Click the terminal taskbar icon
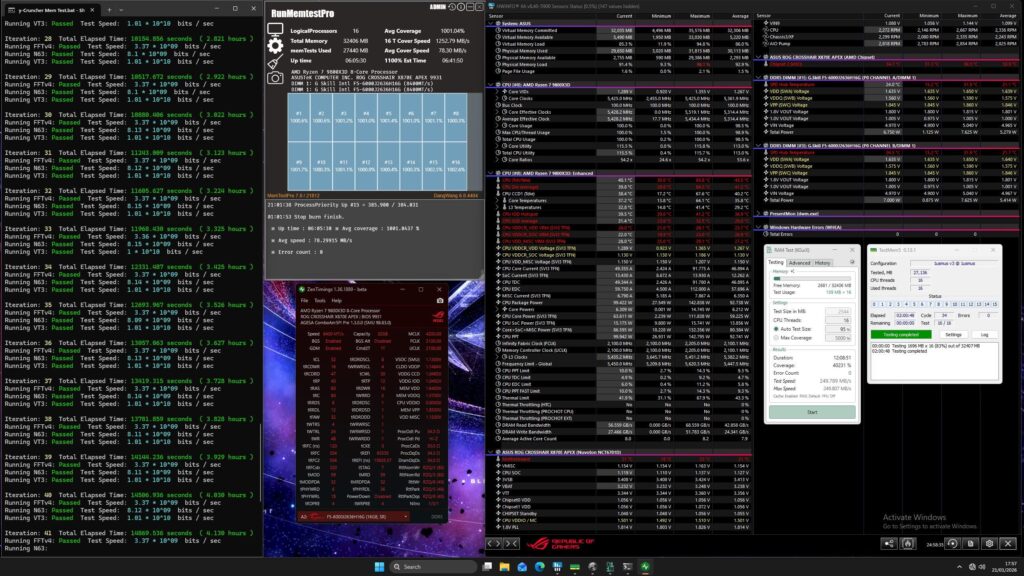1024x576 pixels. tap(627, 566)
